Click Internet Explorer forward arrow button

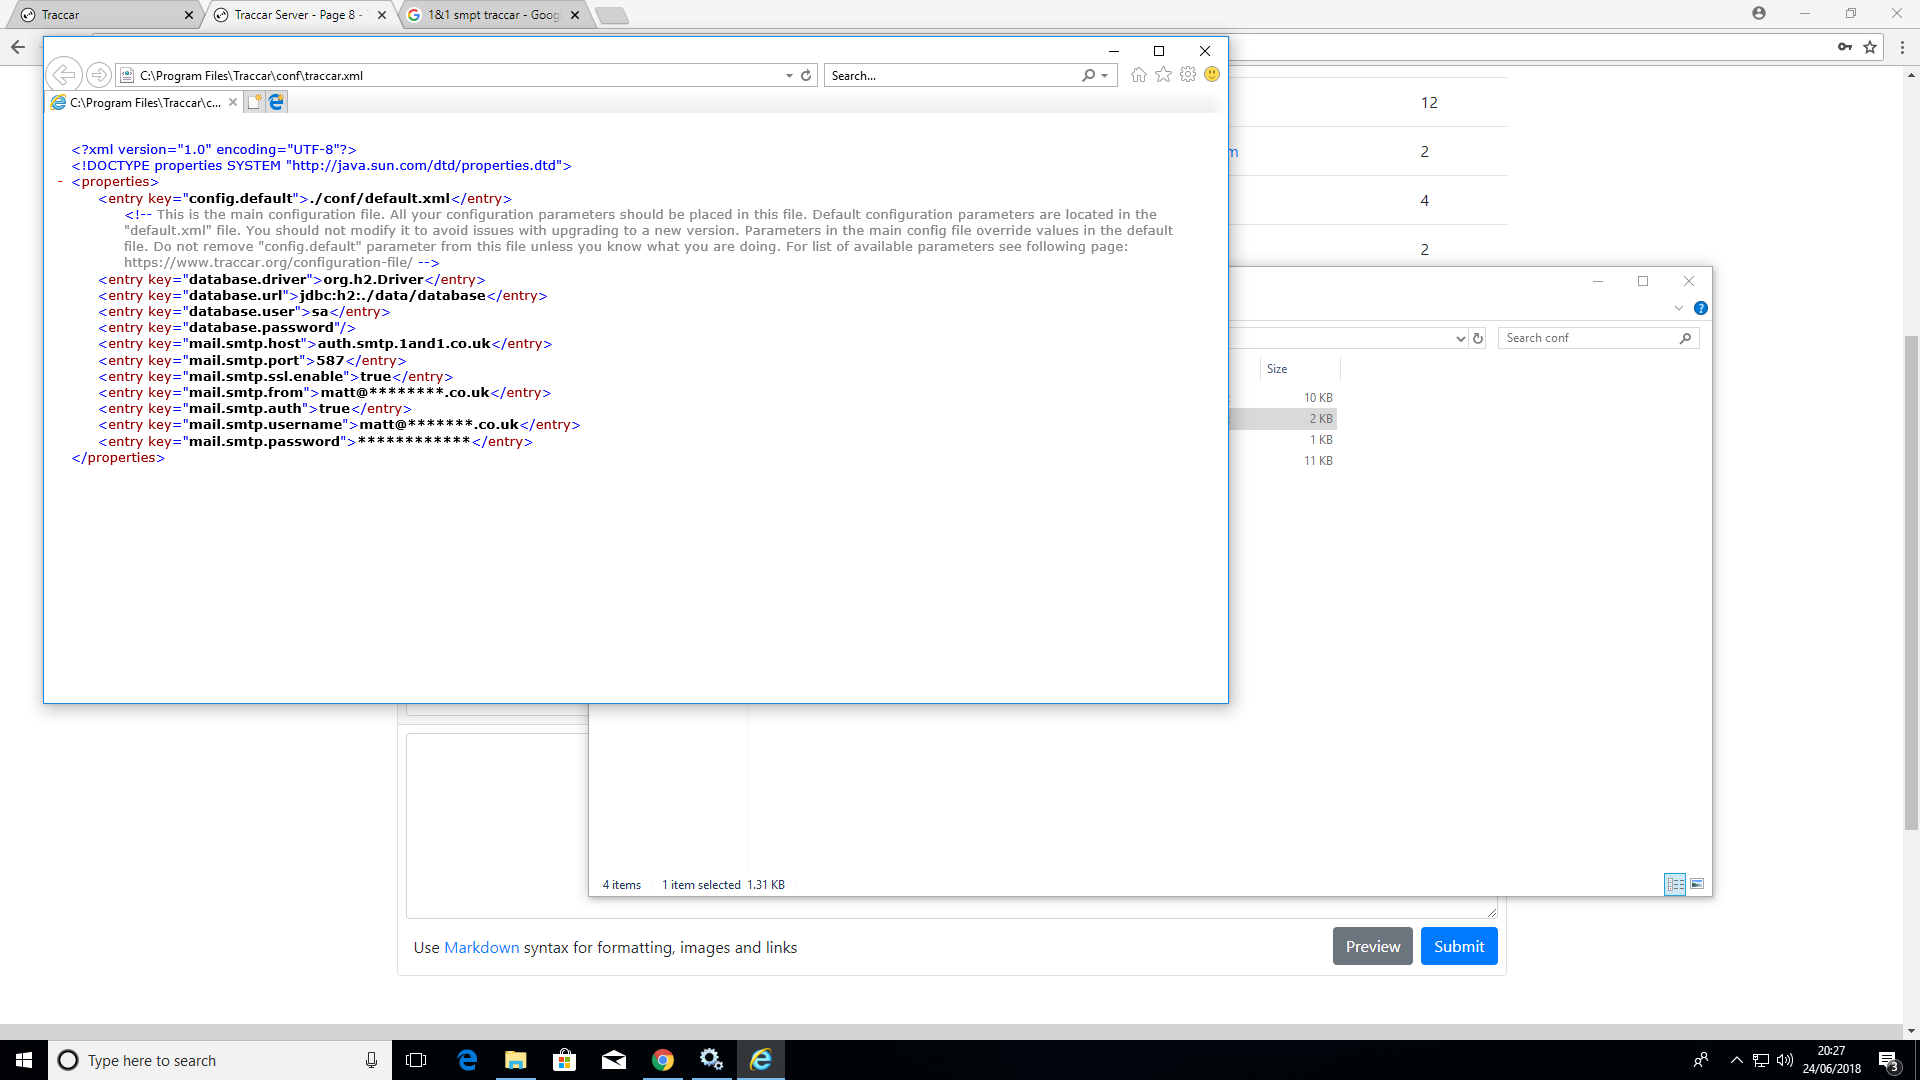98,75
